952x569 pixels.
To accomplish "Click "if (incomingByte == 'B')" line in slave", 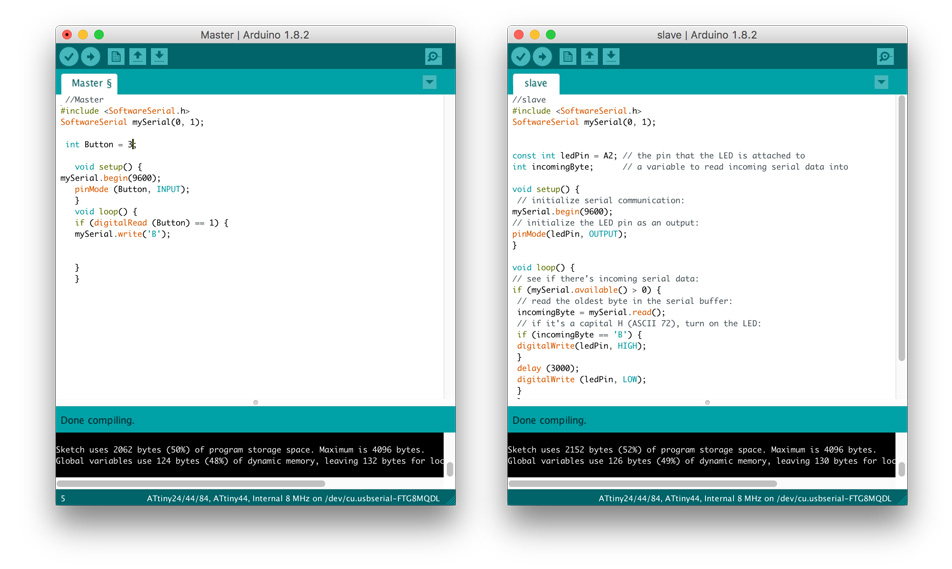I will [579, 335].
